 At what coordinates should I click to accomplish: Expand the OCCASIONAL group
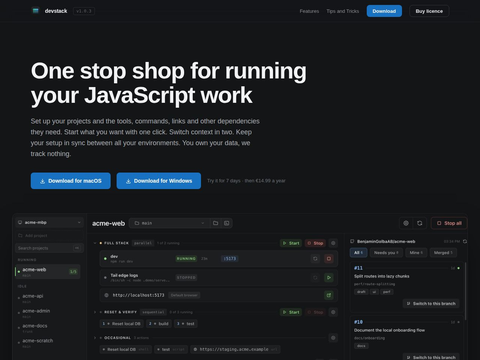click(x=95, y=338)
